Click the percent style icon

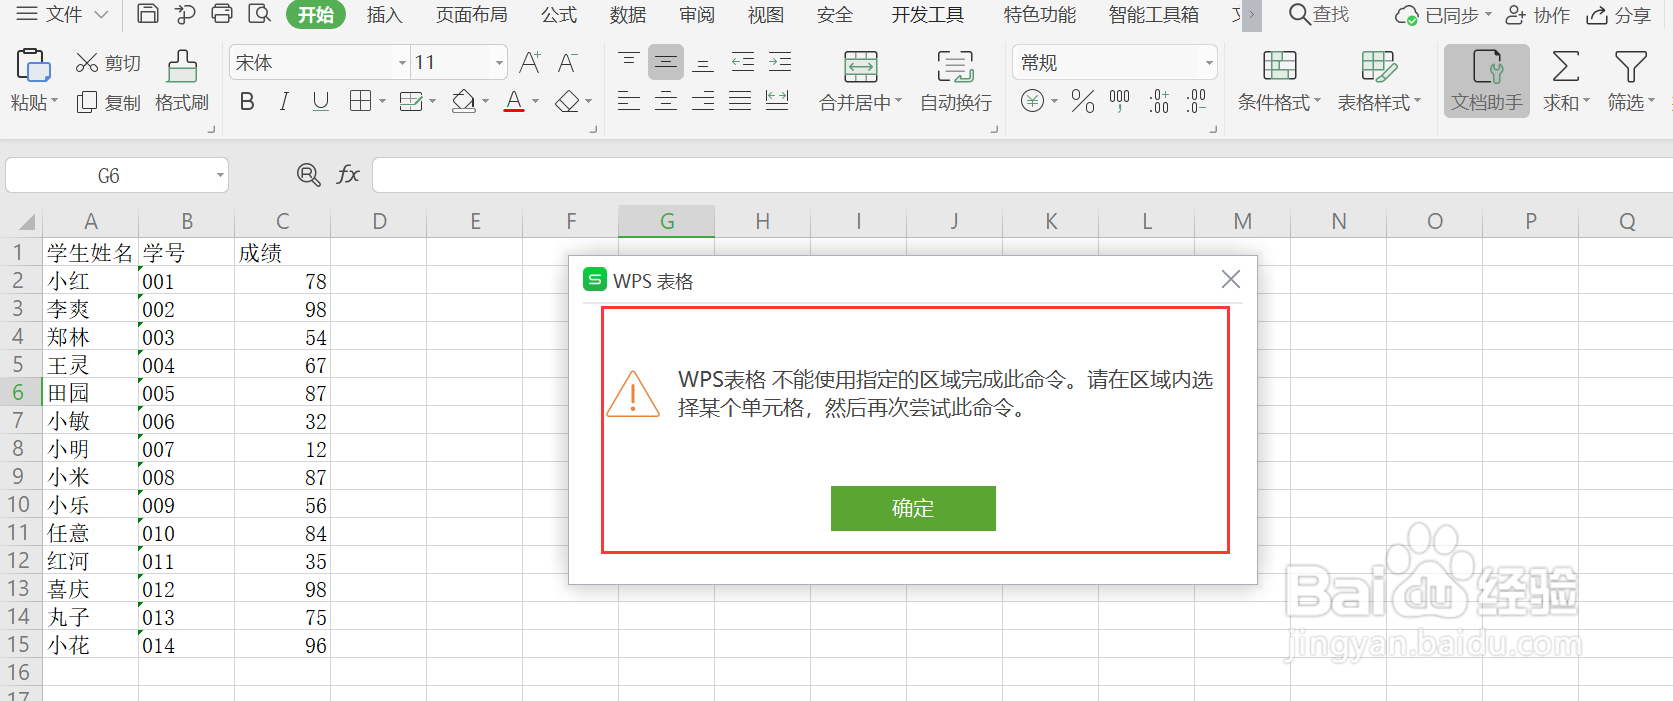(1082, 101)
